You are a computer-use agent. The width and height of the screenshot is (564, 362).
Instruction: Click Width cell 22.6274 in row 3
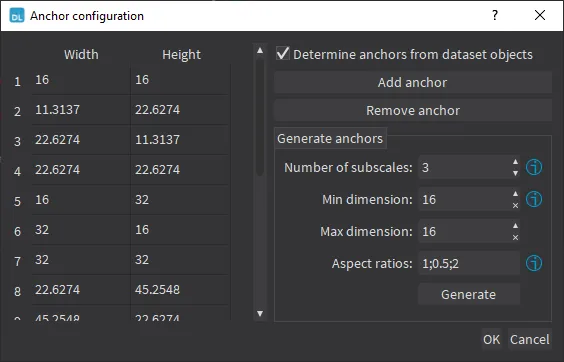point(81,140)
